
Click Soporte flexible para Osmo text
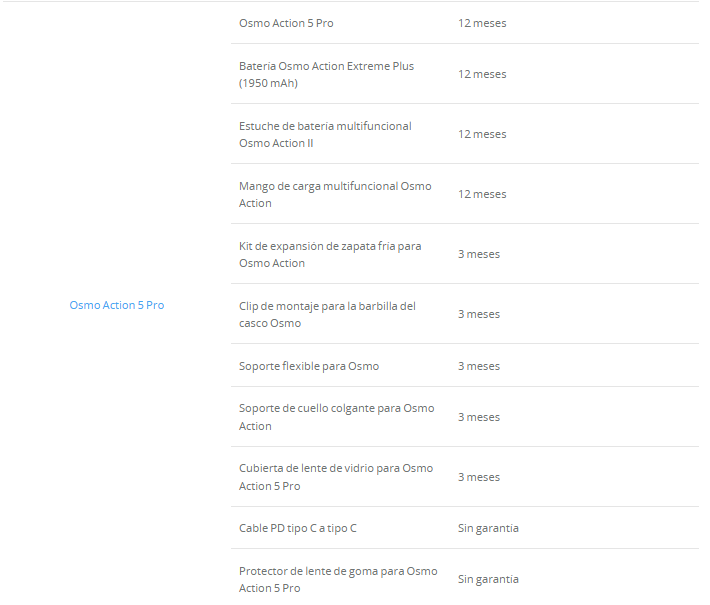(309, 366)
